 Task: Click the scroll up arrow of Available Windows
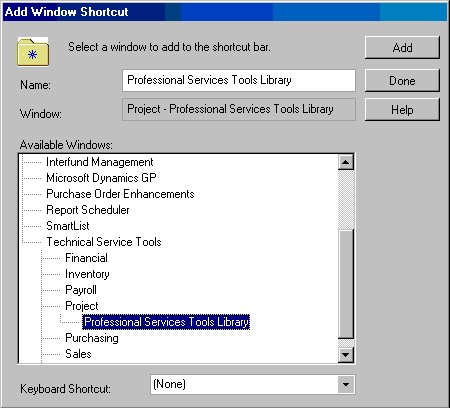click(346, 162)
